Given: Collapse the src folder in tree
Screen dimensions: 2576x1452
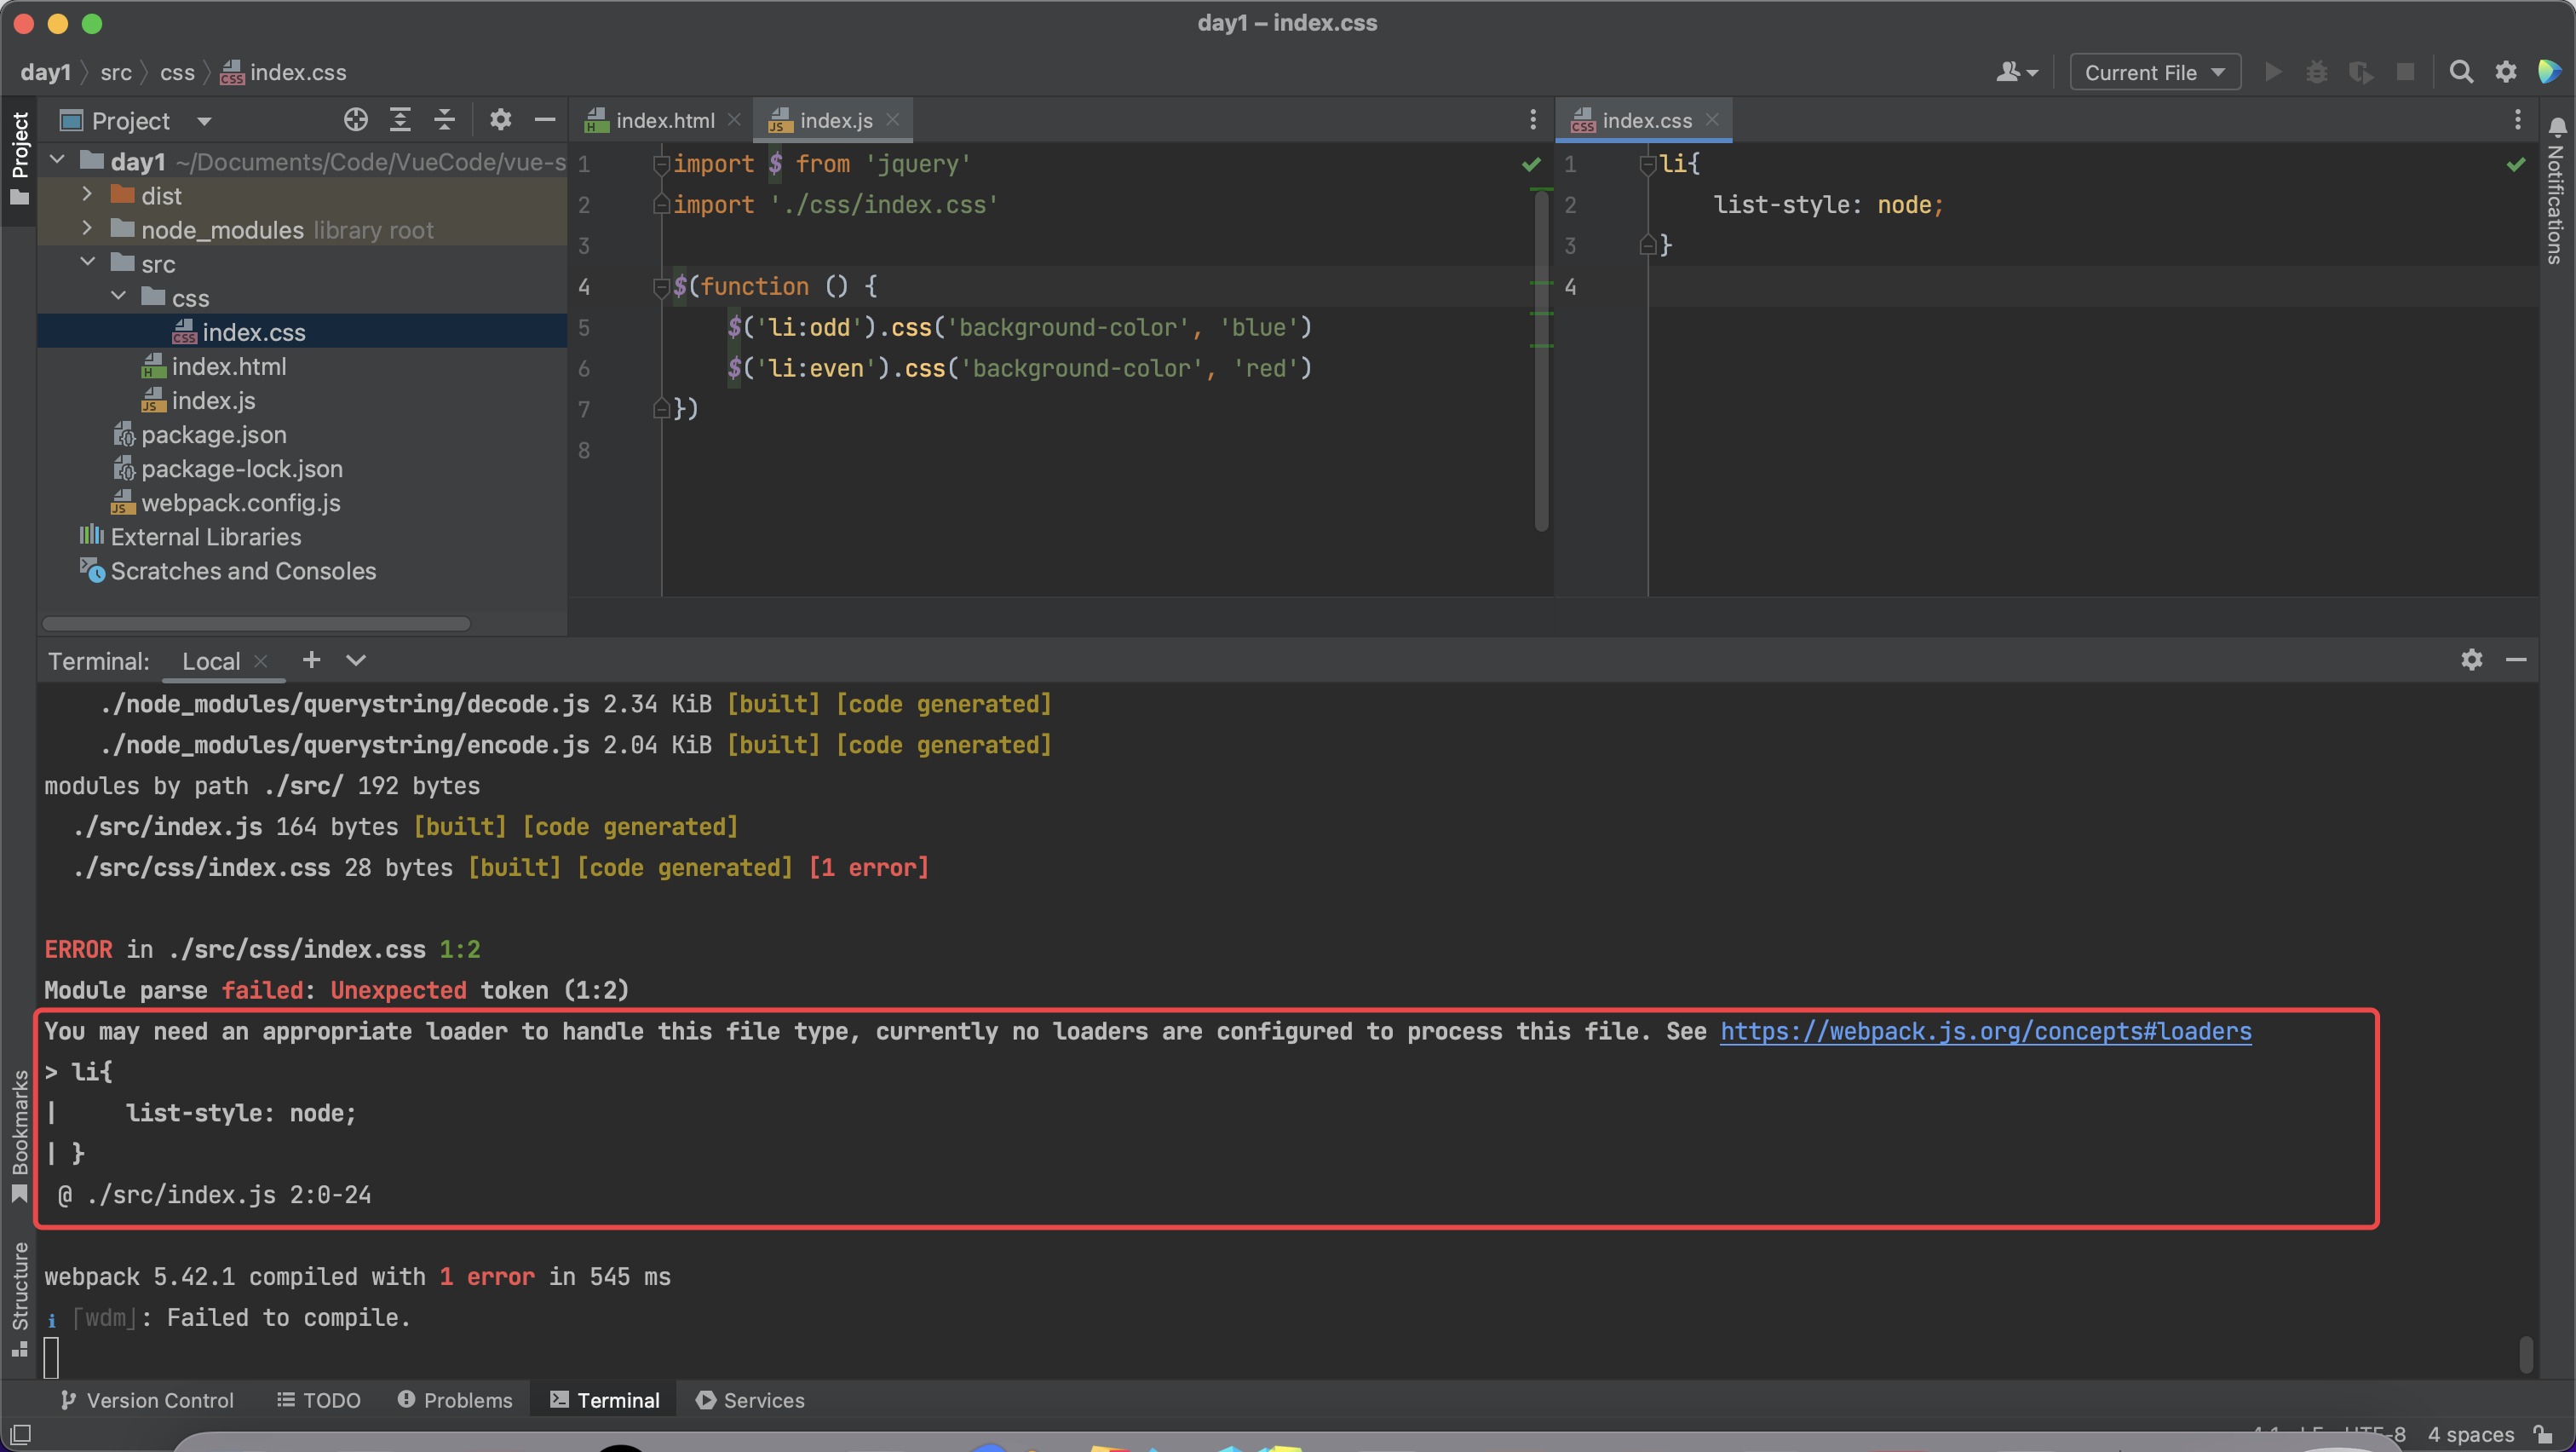Looking at the screenshot, I should coord(87,263).
